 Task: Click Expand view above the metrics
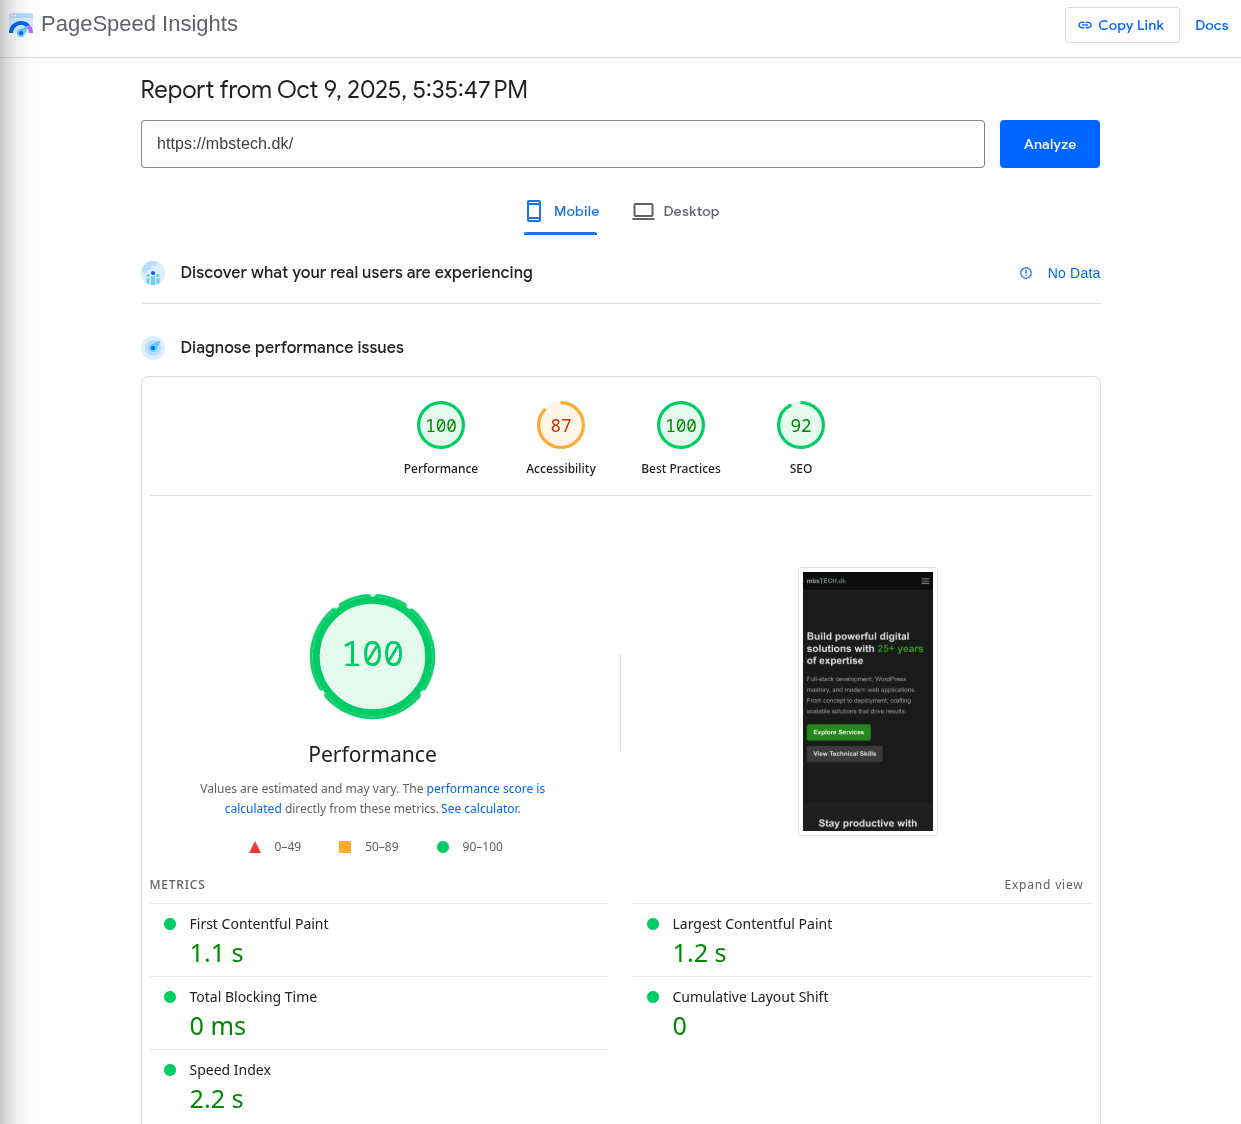tap(1044, 884)
